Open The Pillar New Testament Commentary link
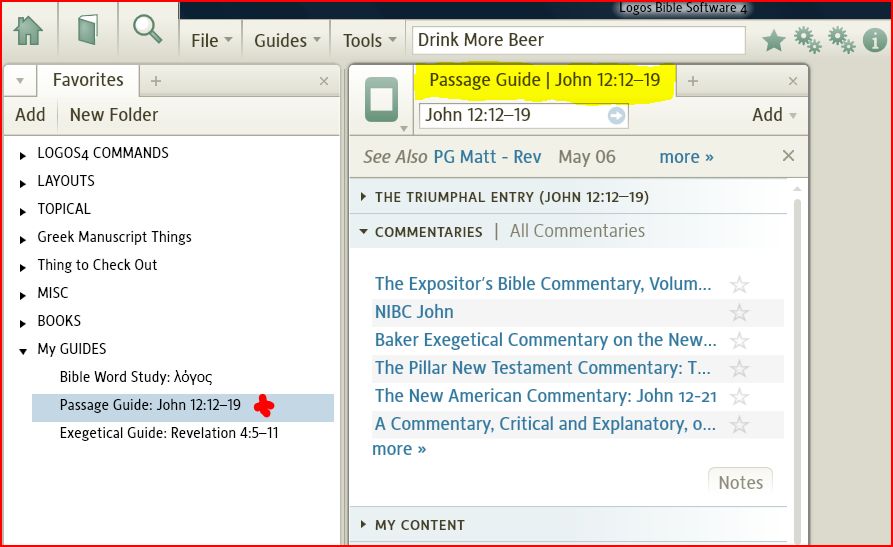 (543, 368)
